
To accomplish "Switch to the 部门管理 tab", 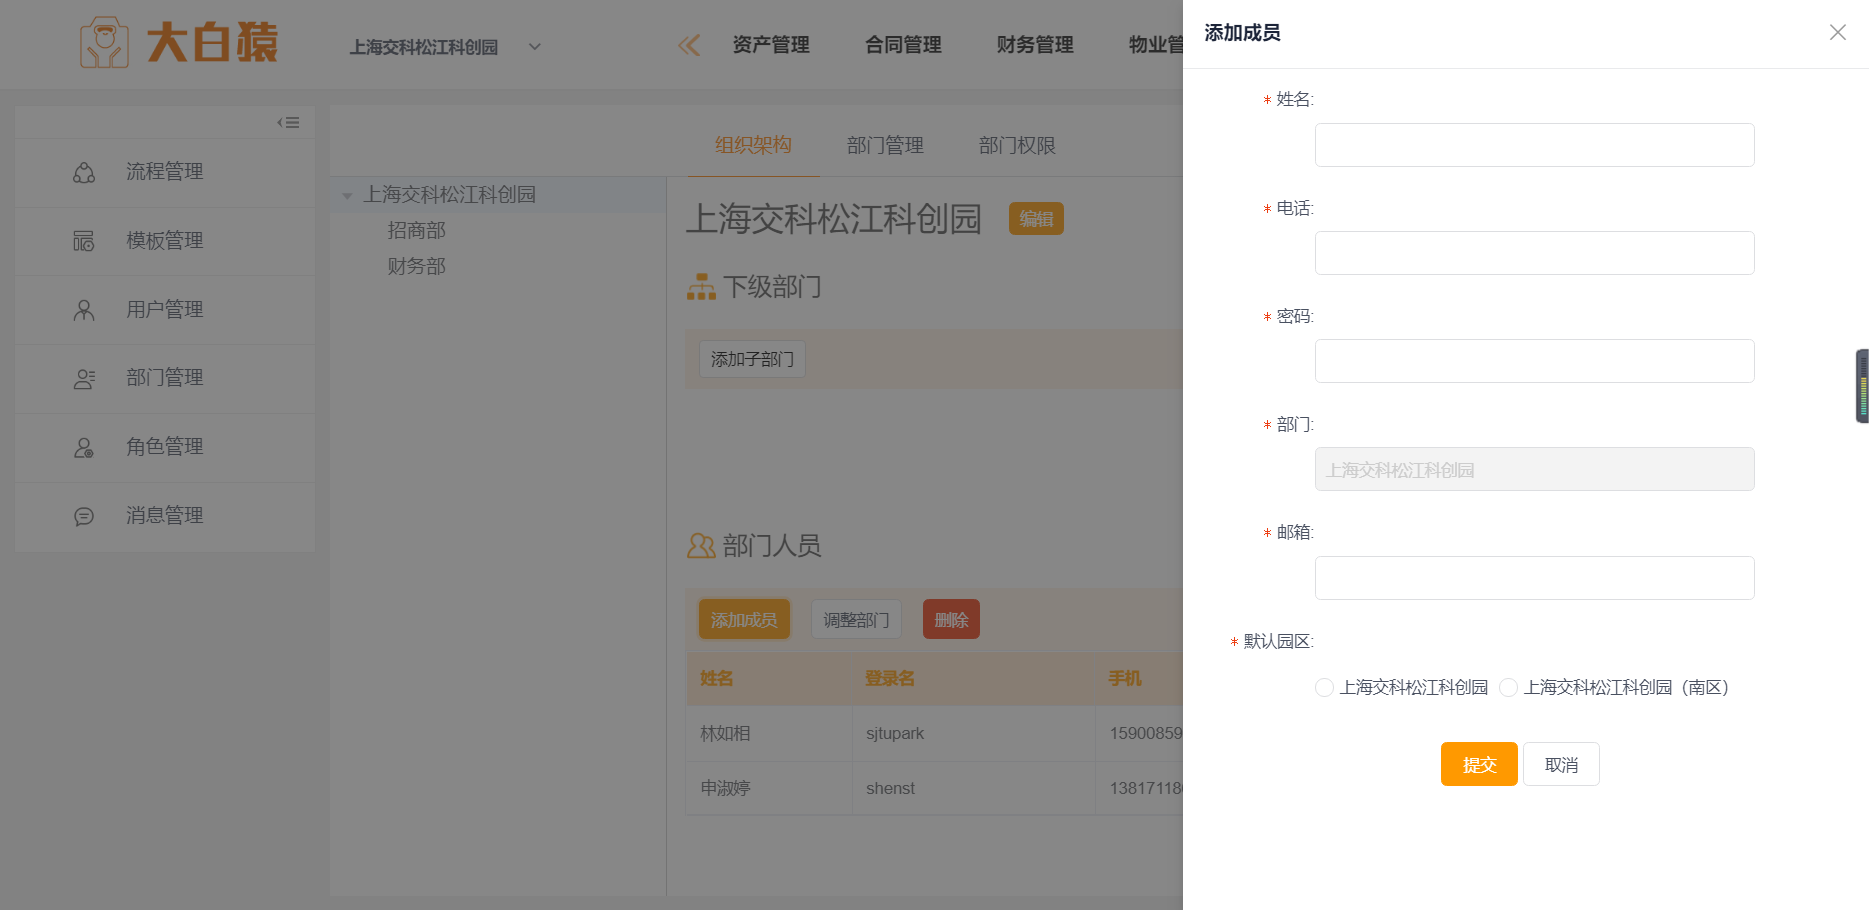I will (885, 145).
